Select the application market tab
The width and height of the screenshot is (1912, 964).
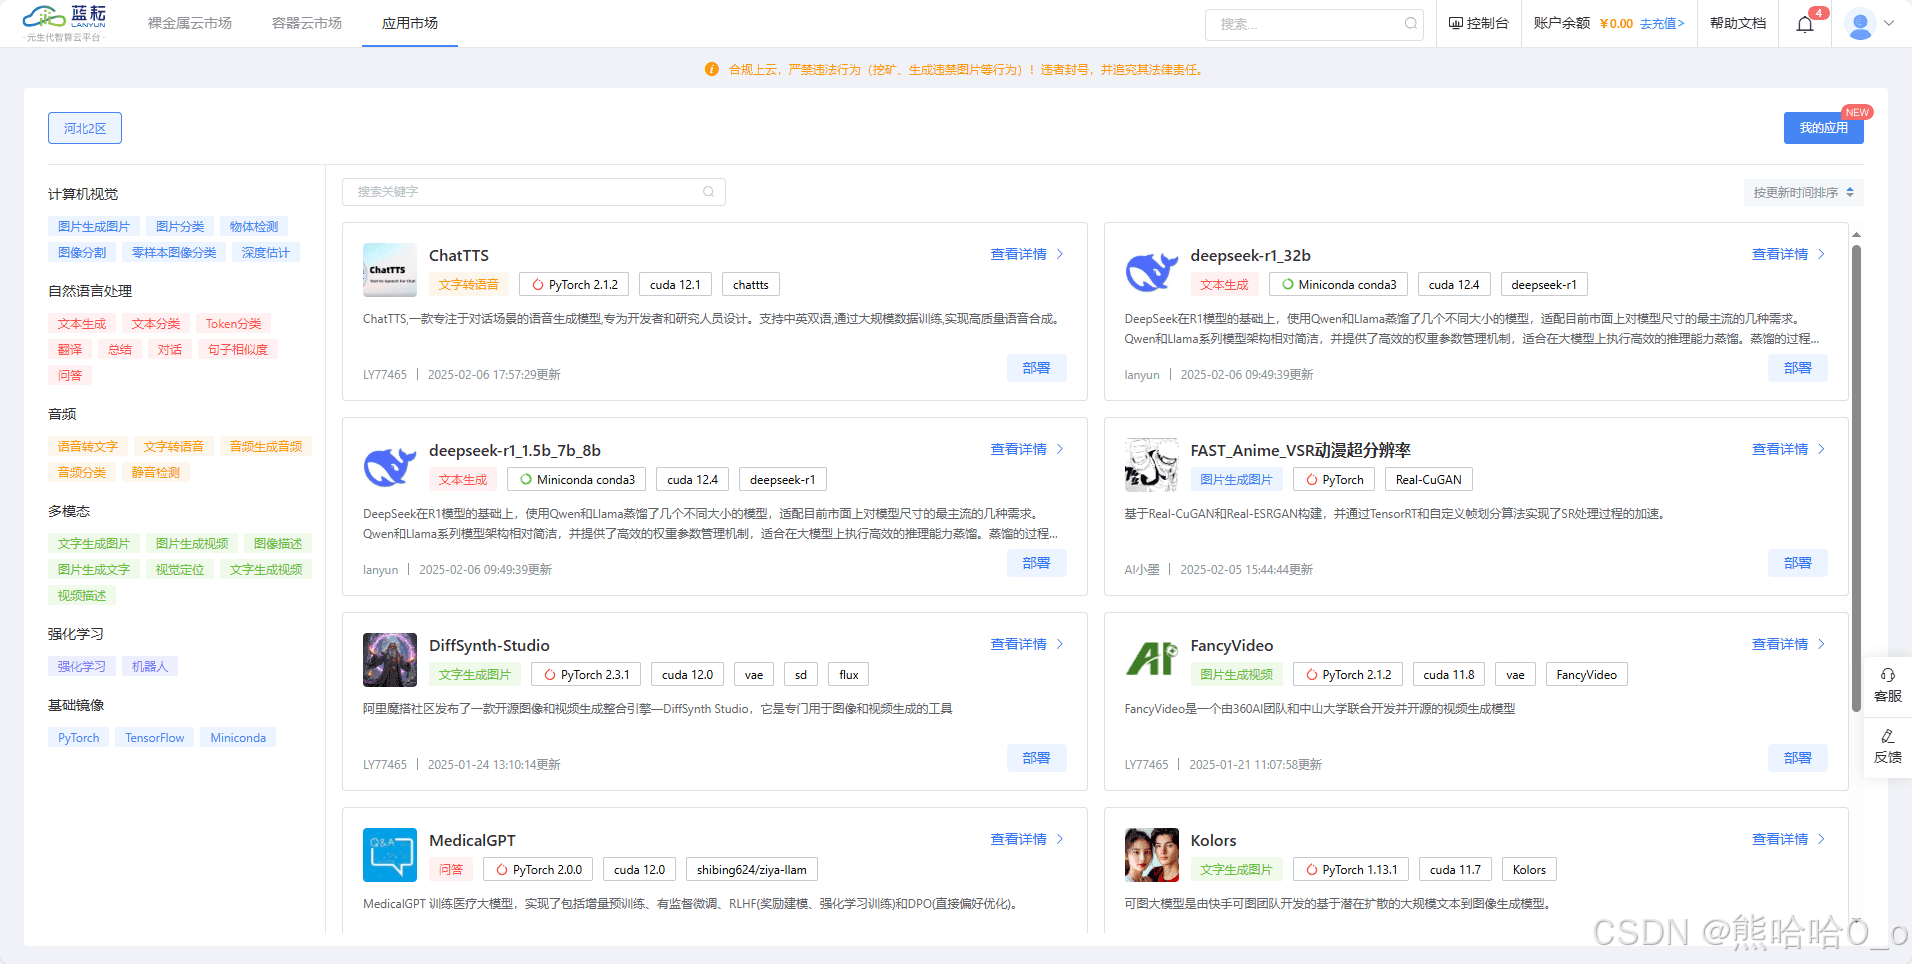[410, 23]
